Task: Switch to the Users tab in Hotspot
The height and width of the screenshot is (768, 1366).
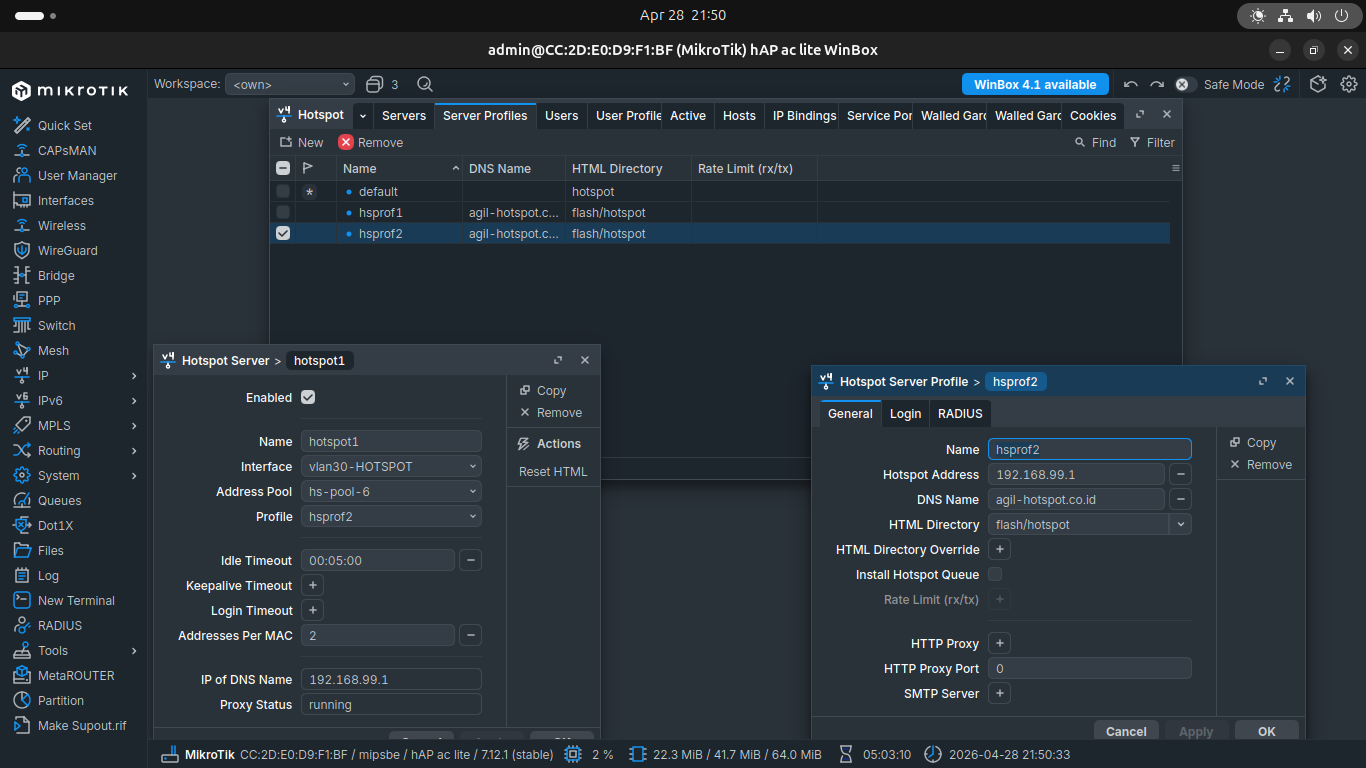Action: [x=562, y=116]
